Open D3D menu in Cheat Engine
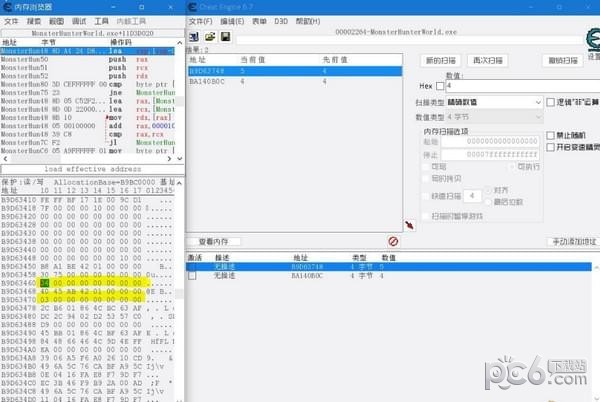 coord(281,21)
